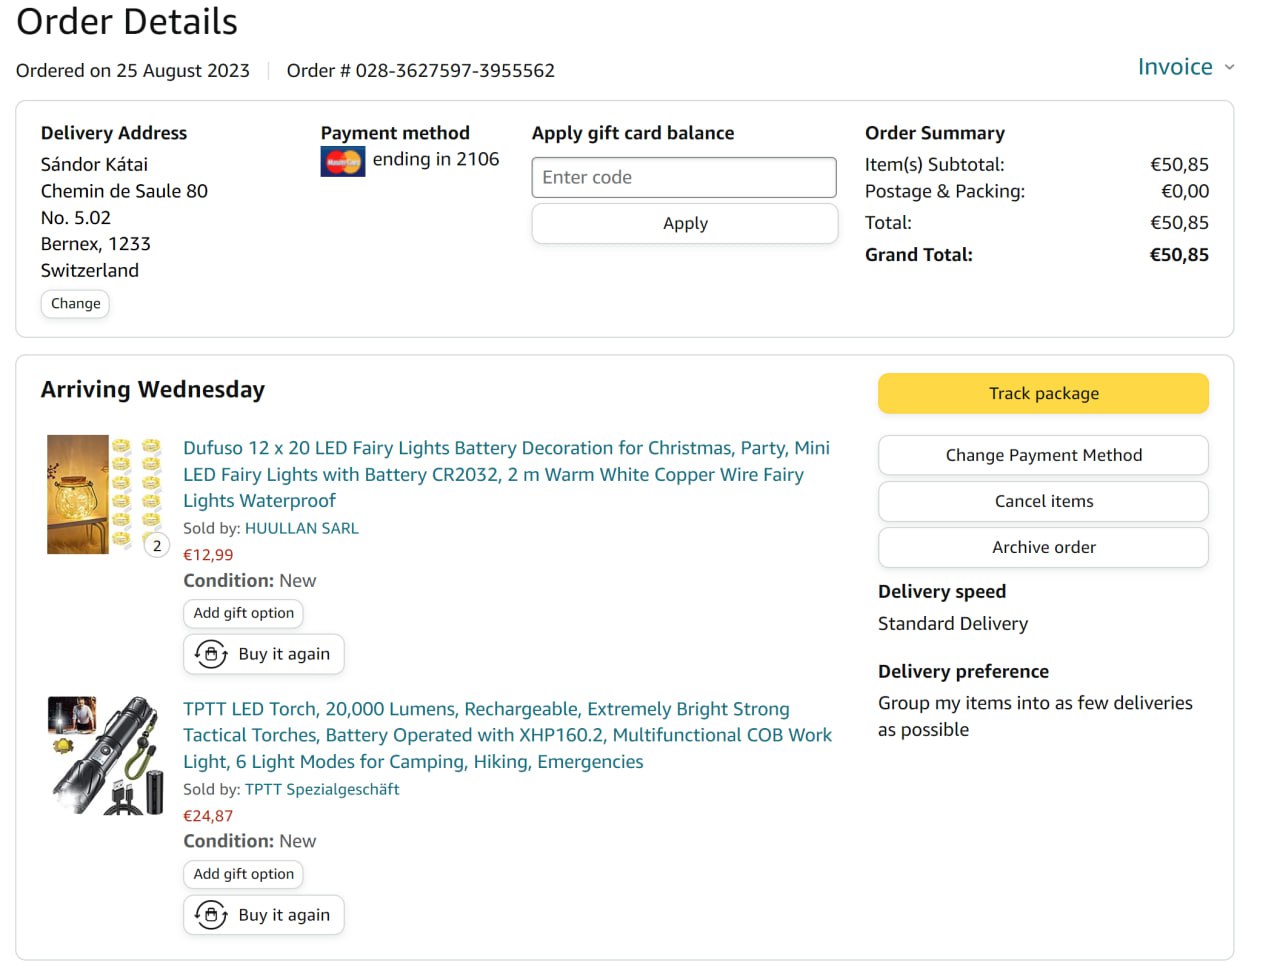Screen dimensions: 1280x963
Task: Add gift option for the fairy lights
Action: (x=243, y=613)
